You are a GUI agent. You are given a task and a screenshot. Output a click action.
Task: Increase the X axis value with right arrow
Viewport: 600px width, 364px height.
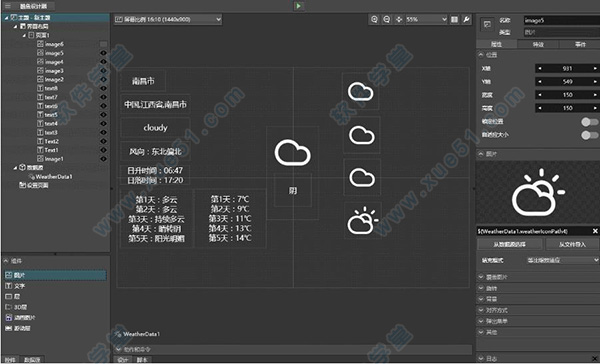click(x=595, y=69)
